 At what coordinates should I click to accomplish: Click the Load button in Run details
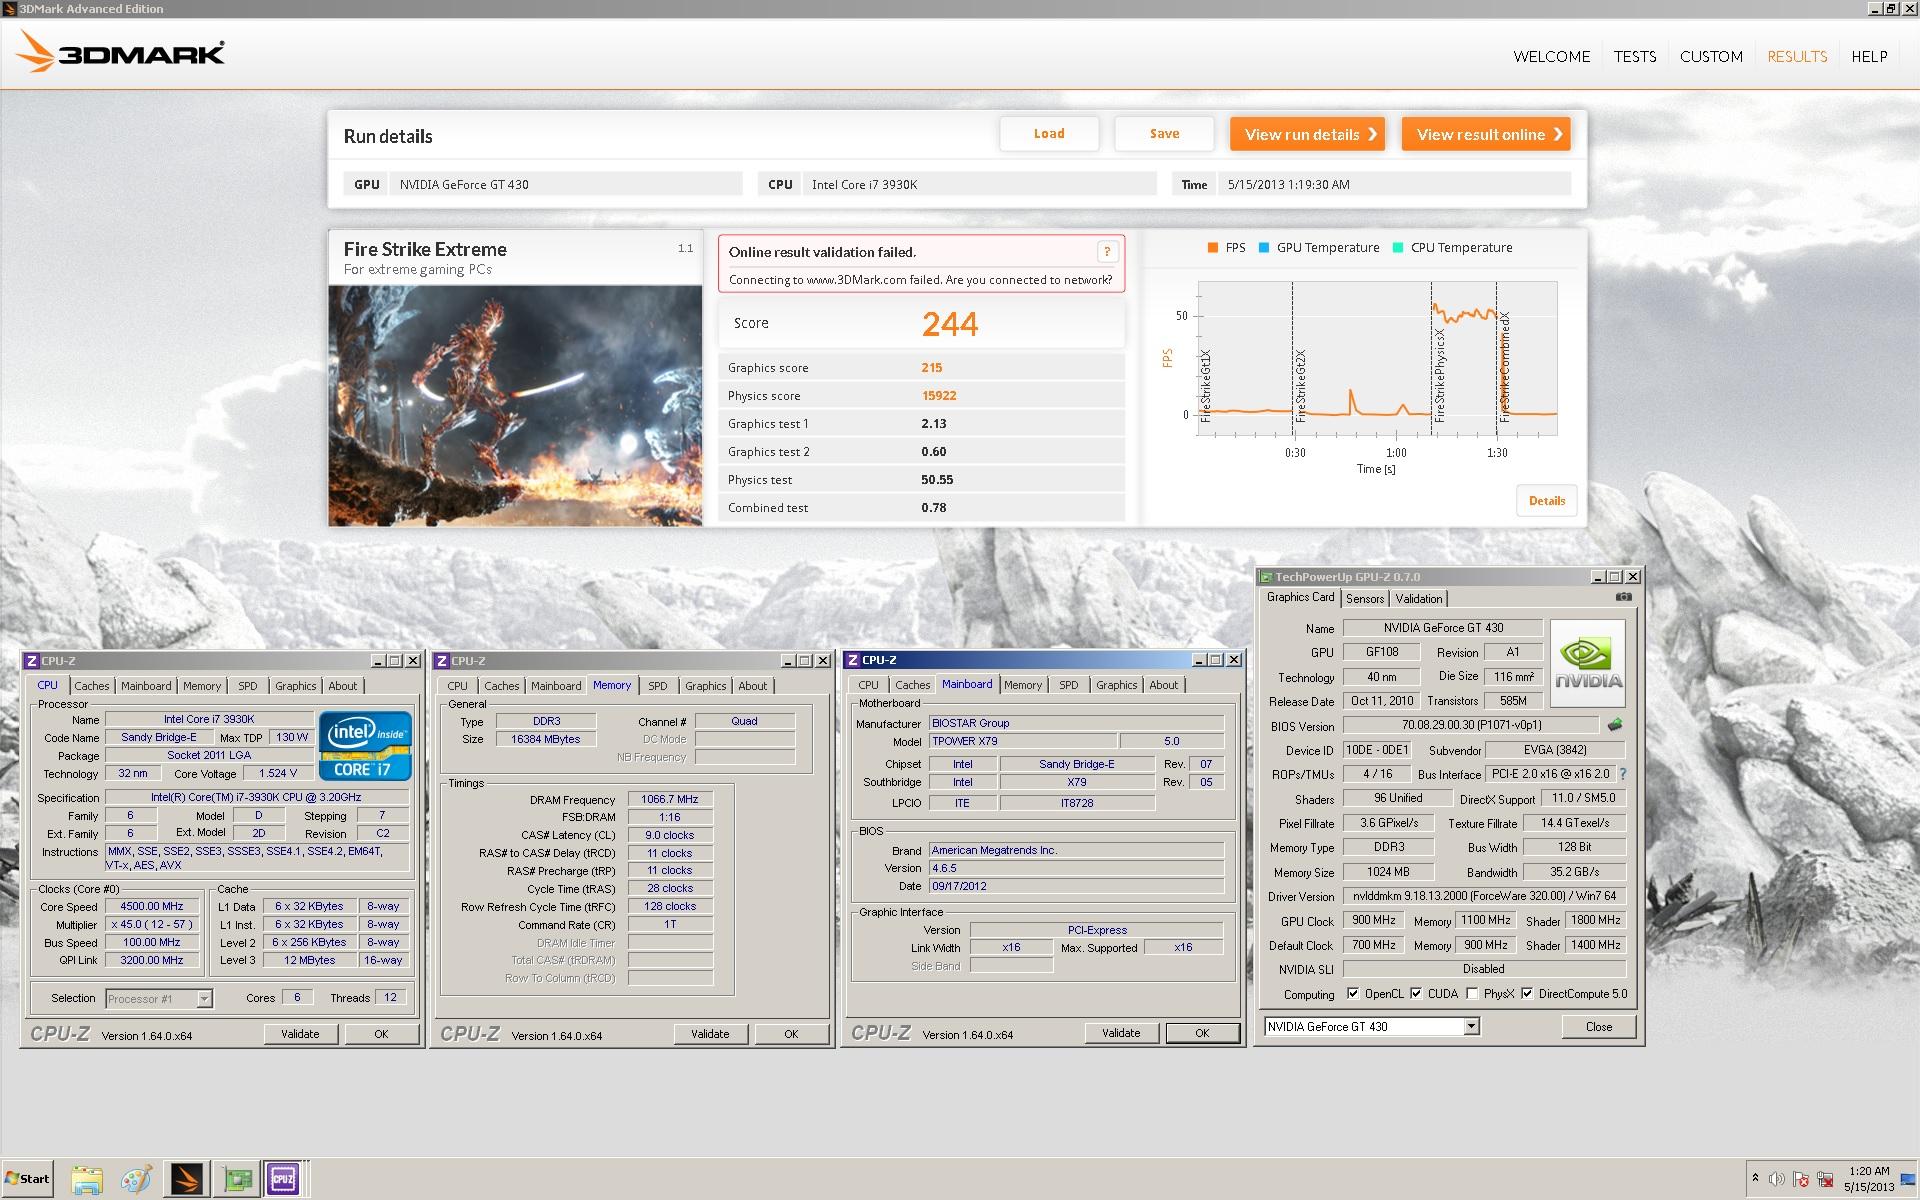click(1049, 134)
